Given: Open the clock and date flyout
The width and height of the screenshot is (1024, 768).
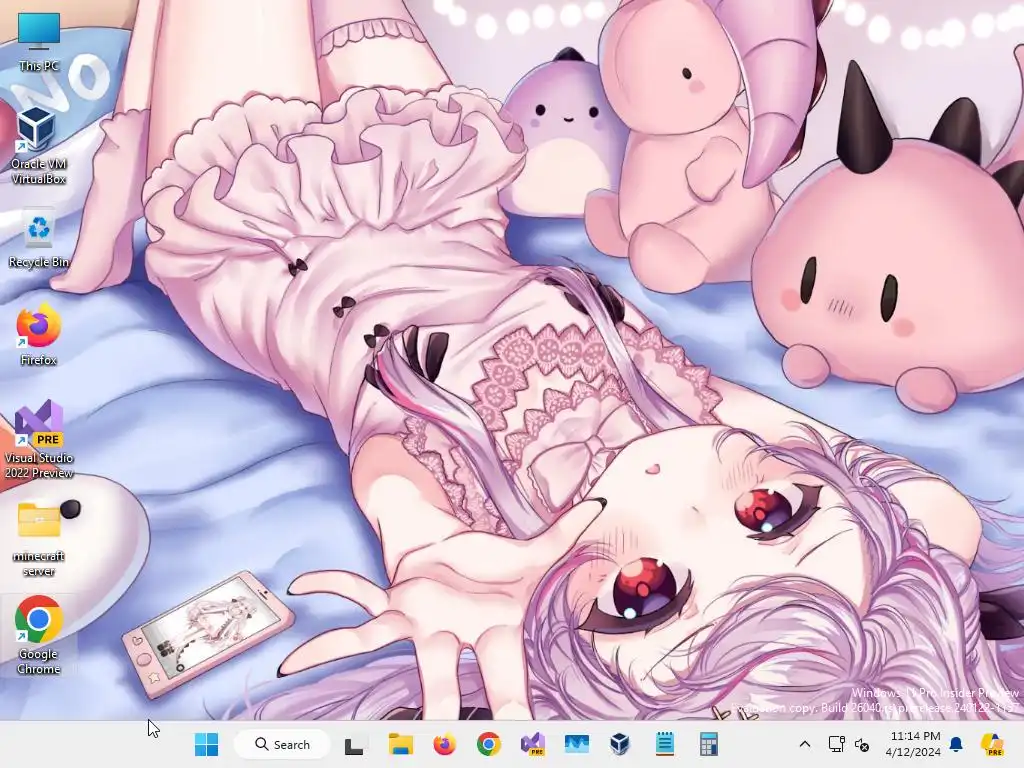Looking at the screenshot, I should tap(912, 744).
